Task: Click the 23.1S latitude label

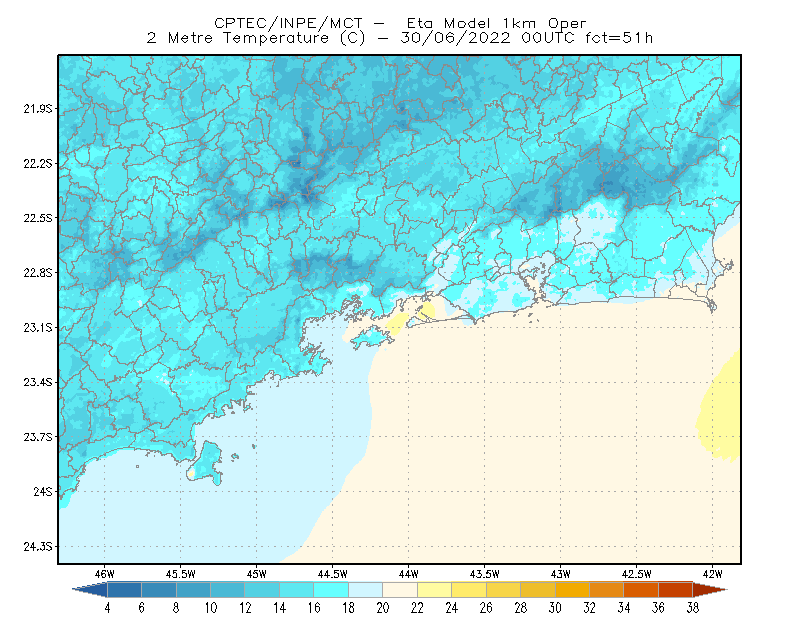Action: (38, 328)
